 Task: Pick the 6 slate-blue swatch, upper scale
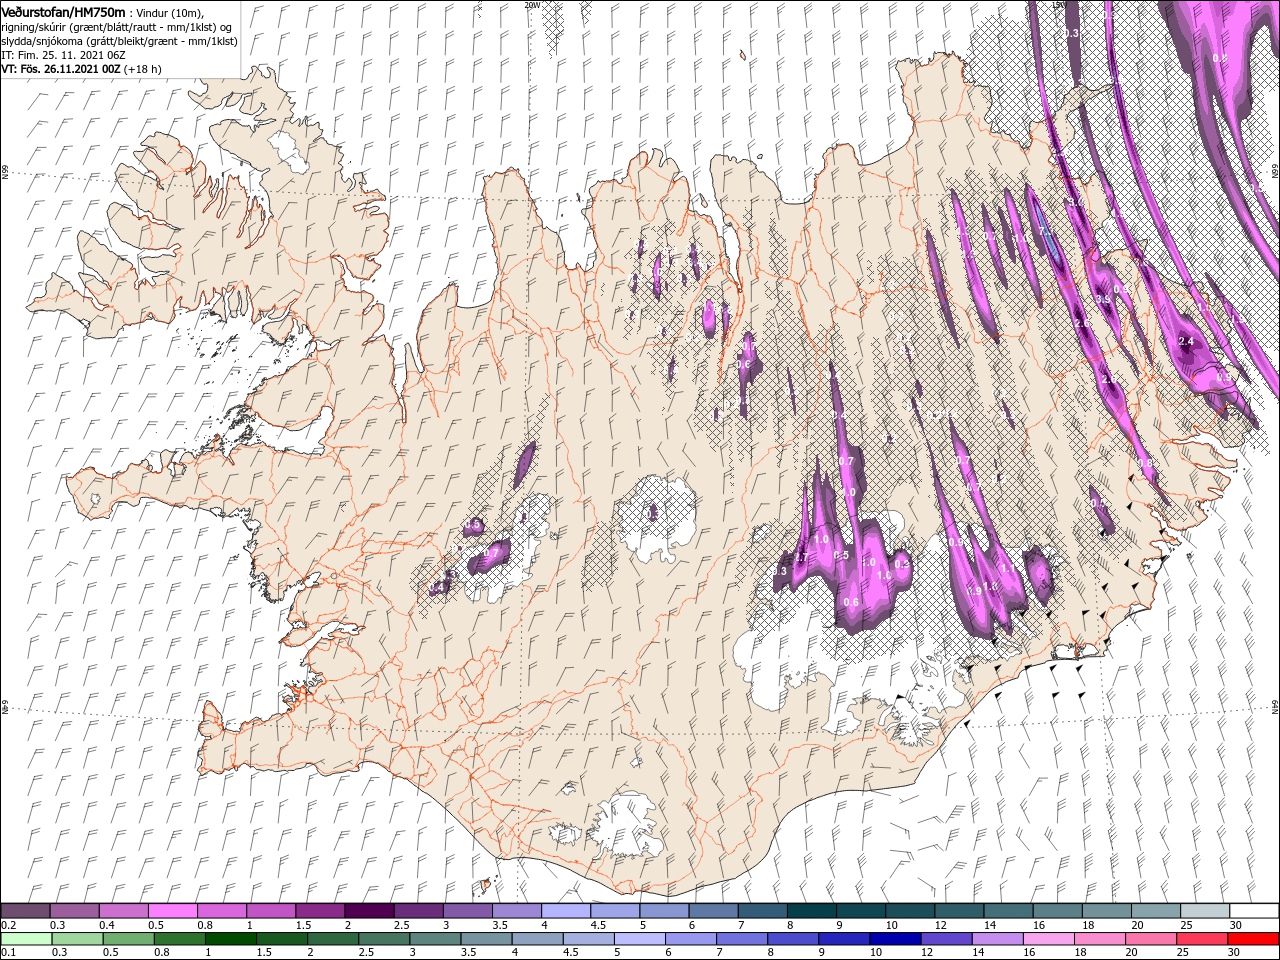pyautogui.click(x=713, y=911)
